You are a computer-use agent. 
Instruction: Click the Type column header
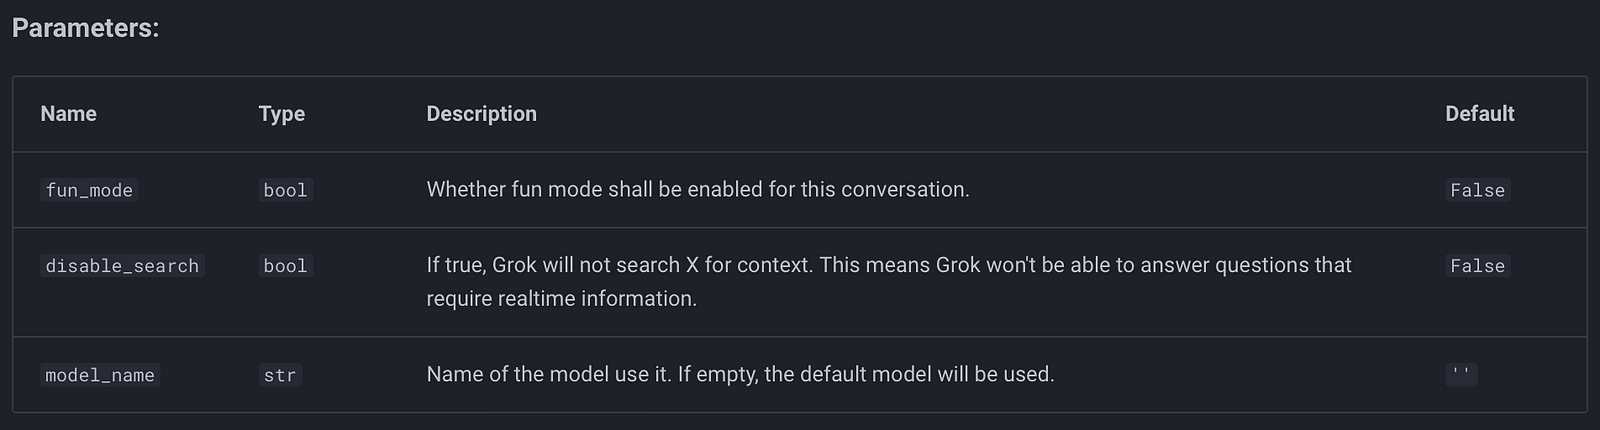click(281, 114)
